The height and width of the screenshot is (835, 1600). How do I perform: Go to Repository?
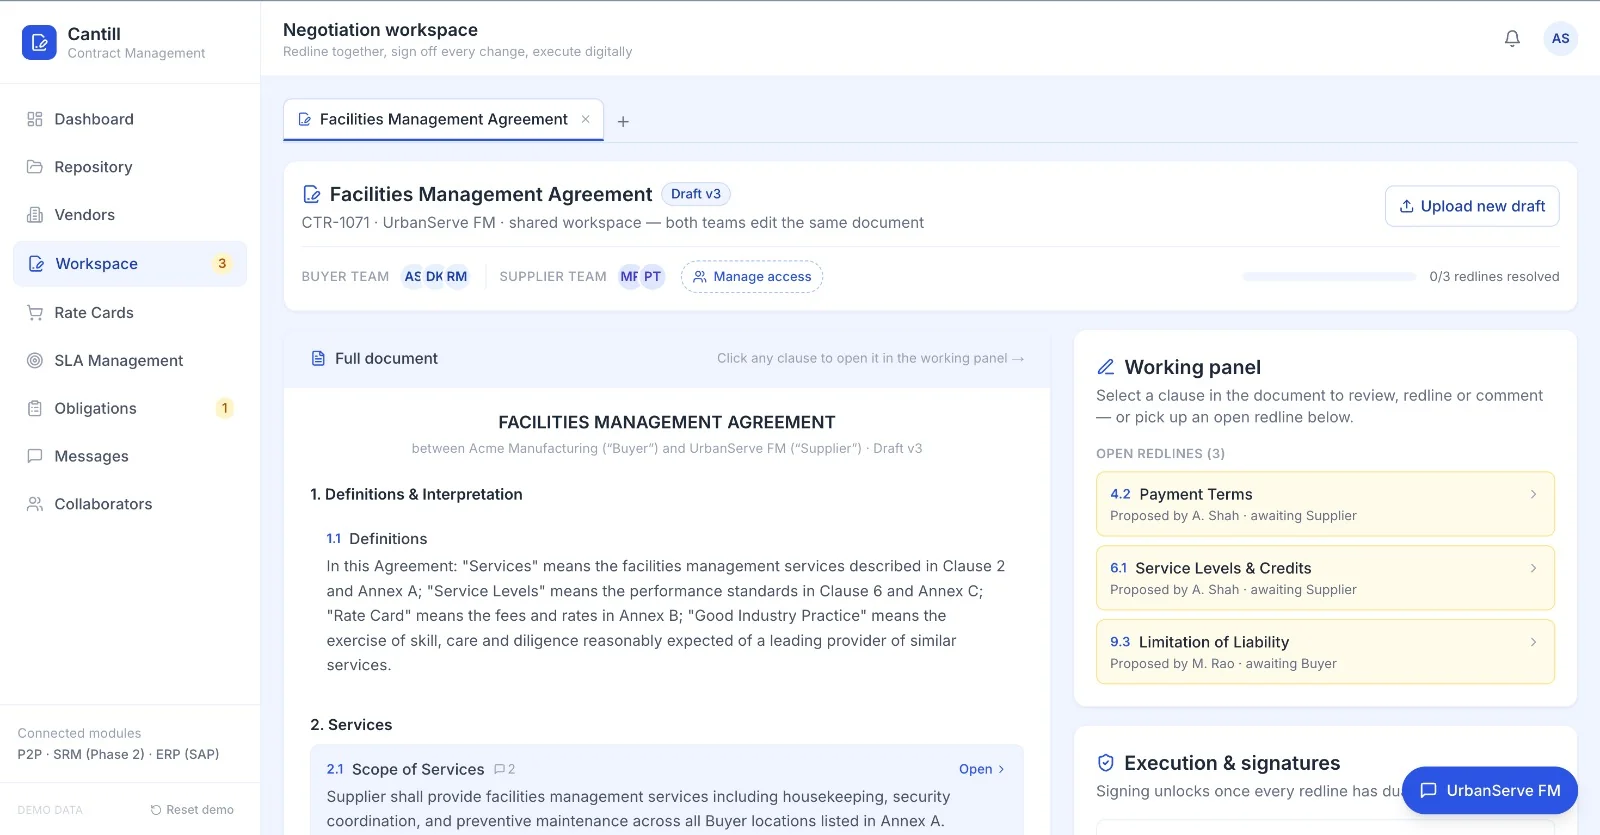[130, 167]
